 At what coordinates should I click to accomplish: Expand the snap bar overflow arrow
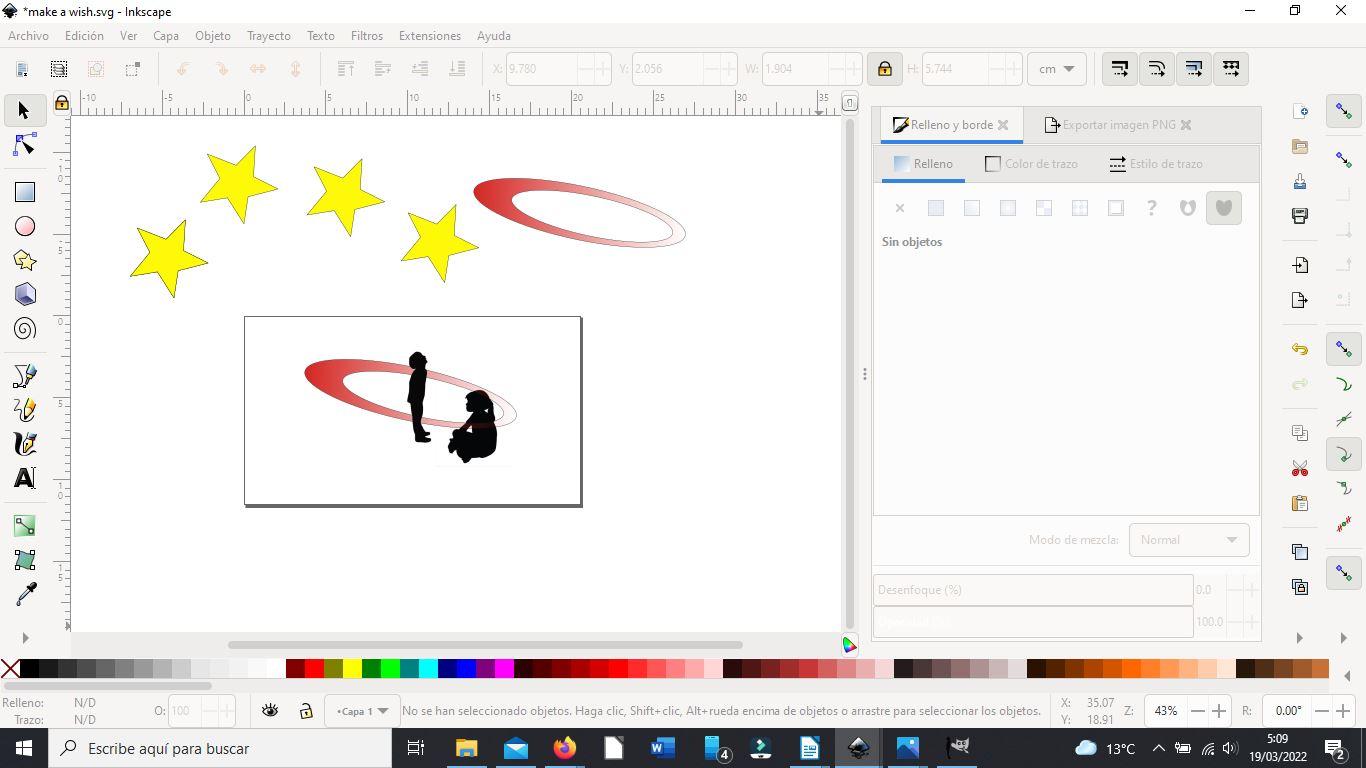click(x=1344, y=638)
